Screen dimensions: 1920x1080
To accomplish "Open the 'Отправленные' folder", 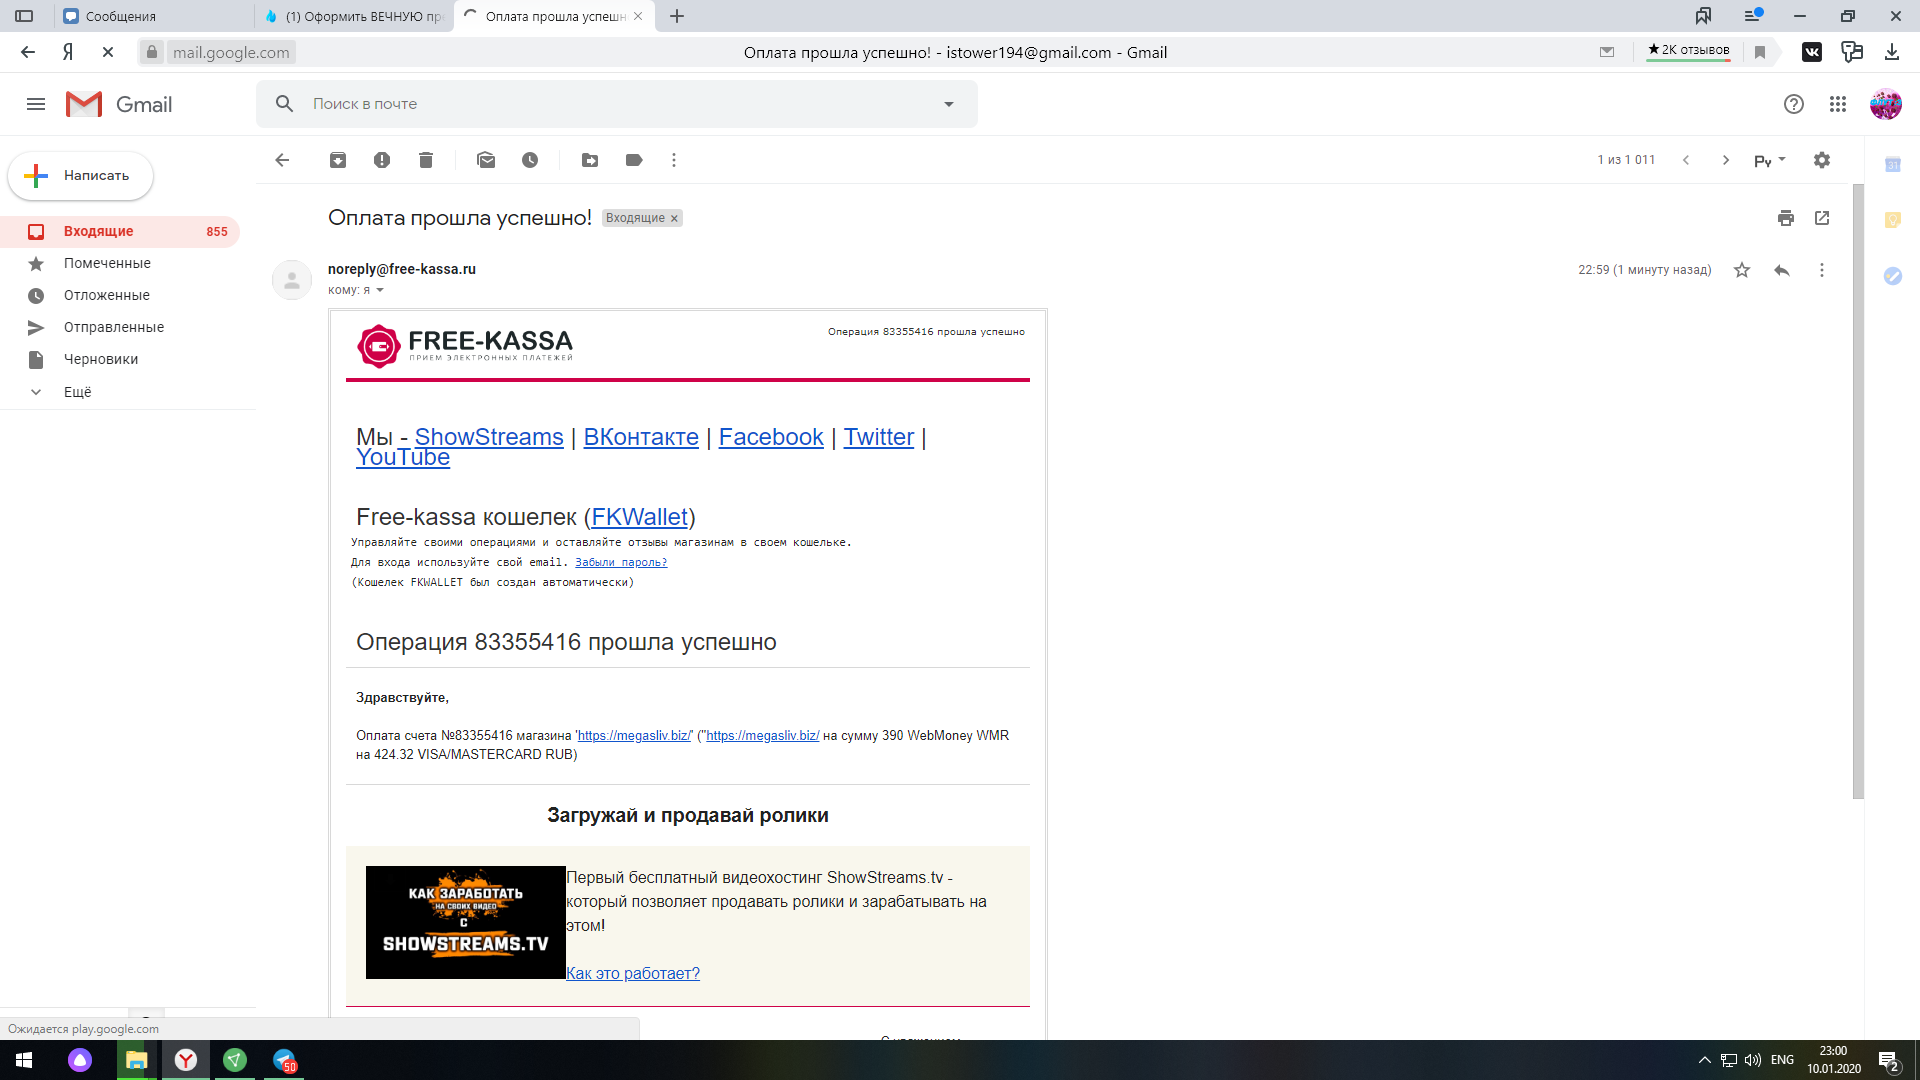I will coord(114,327).
